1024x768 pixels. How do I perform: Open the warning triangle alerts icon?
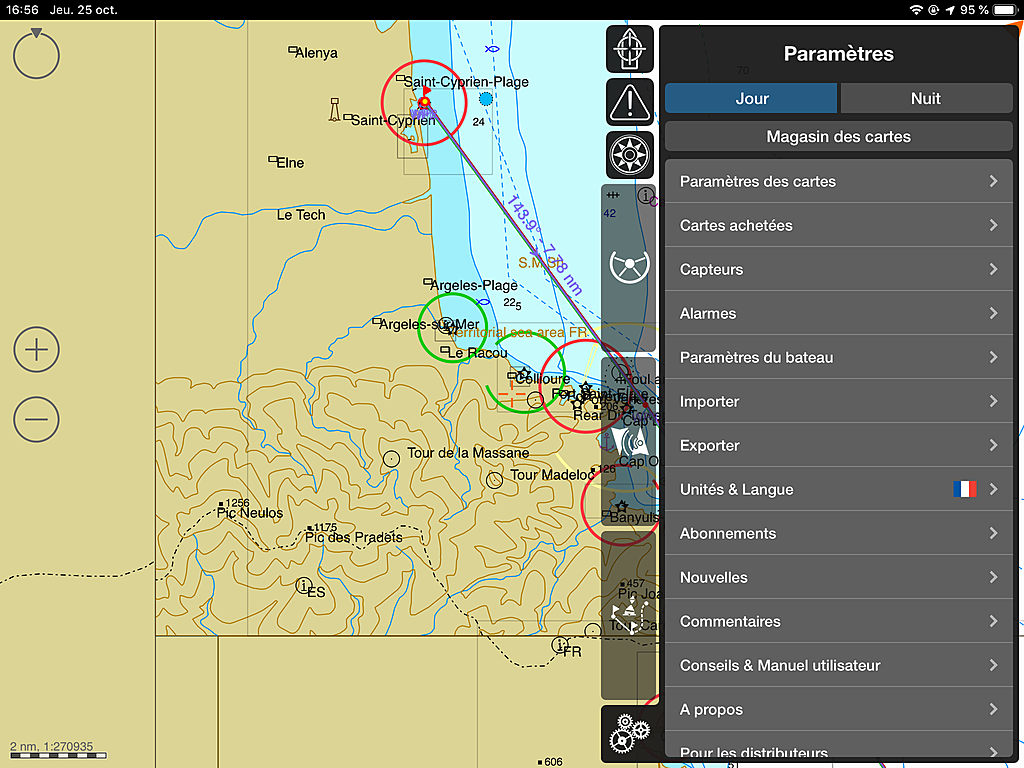coord(630,102)
